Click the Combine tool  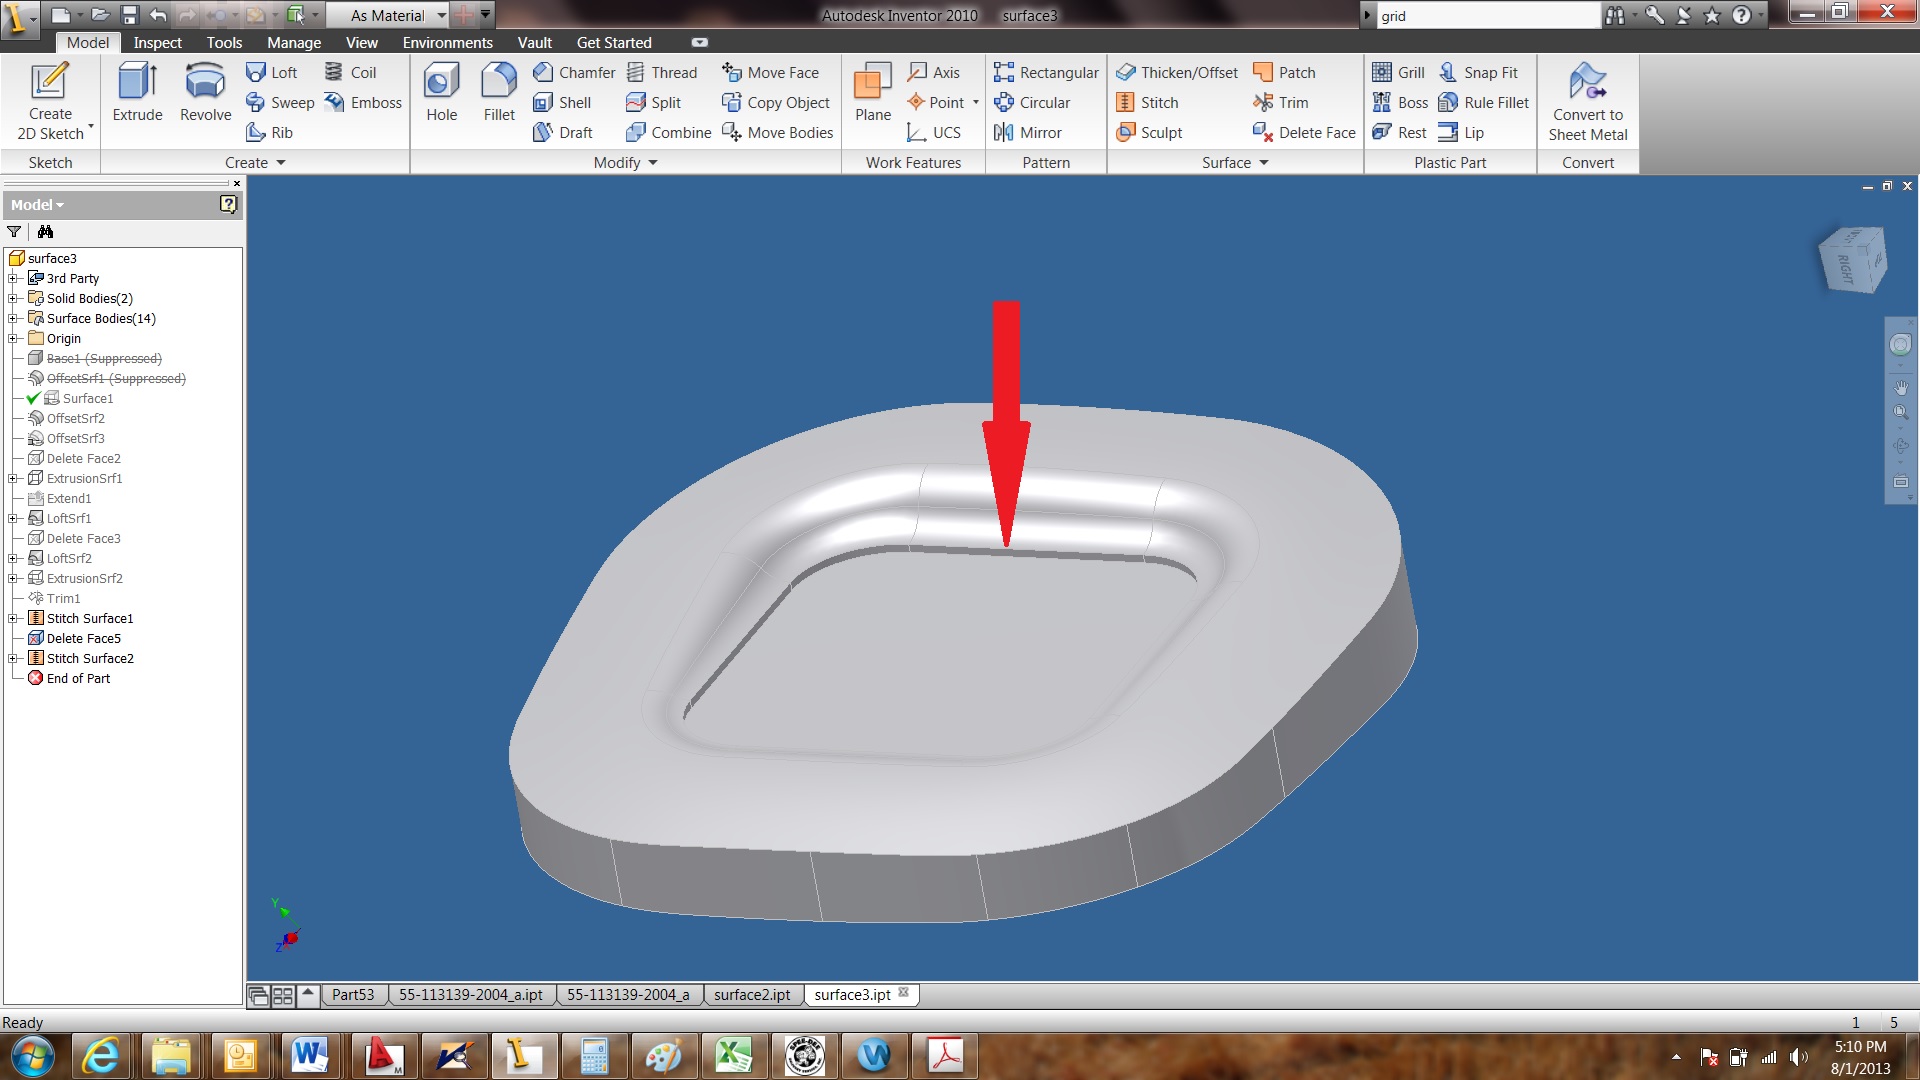[x=668, y=132]
